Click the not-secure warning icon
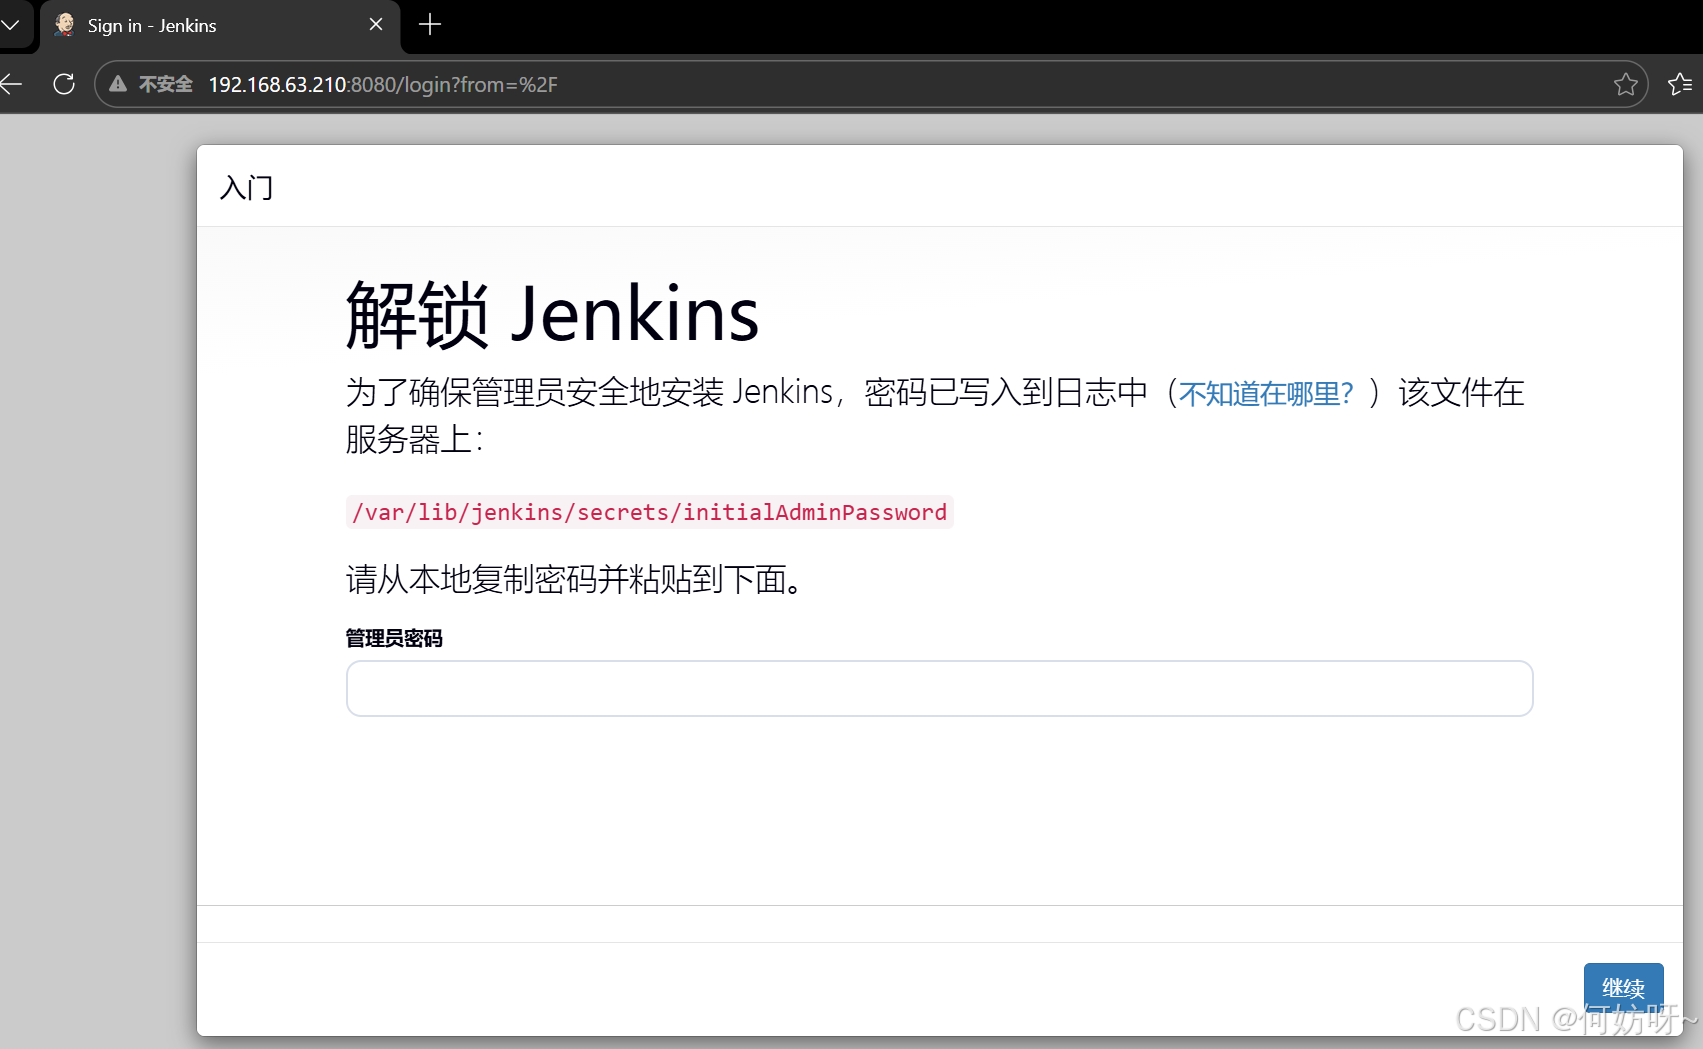The image size is (1703, 1049). tap(118, 84)
